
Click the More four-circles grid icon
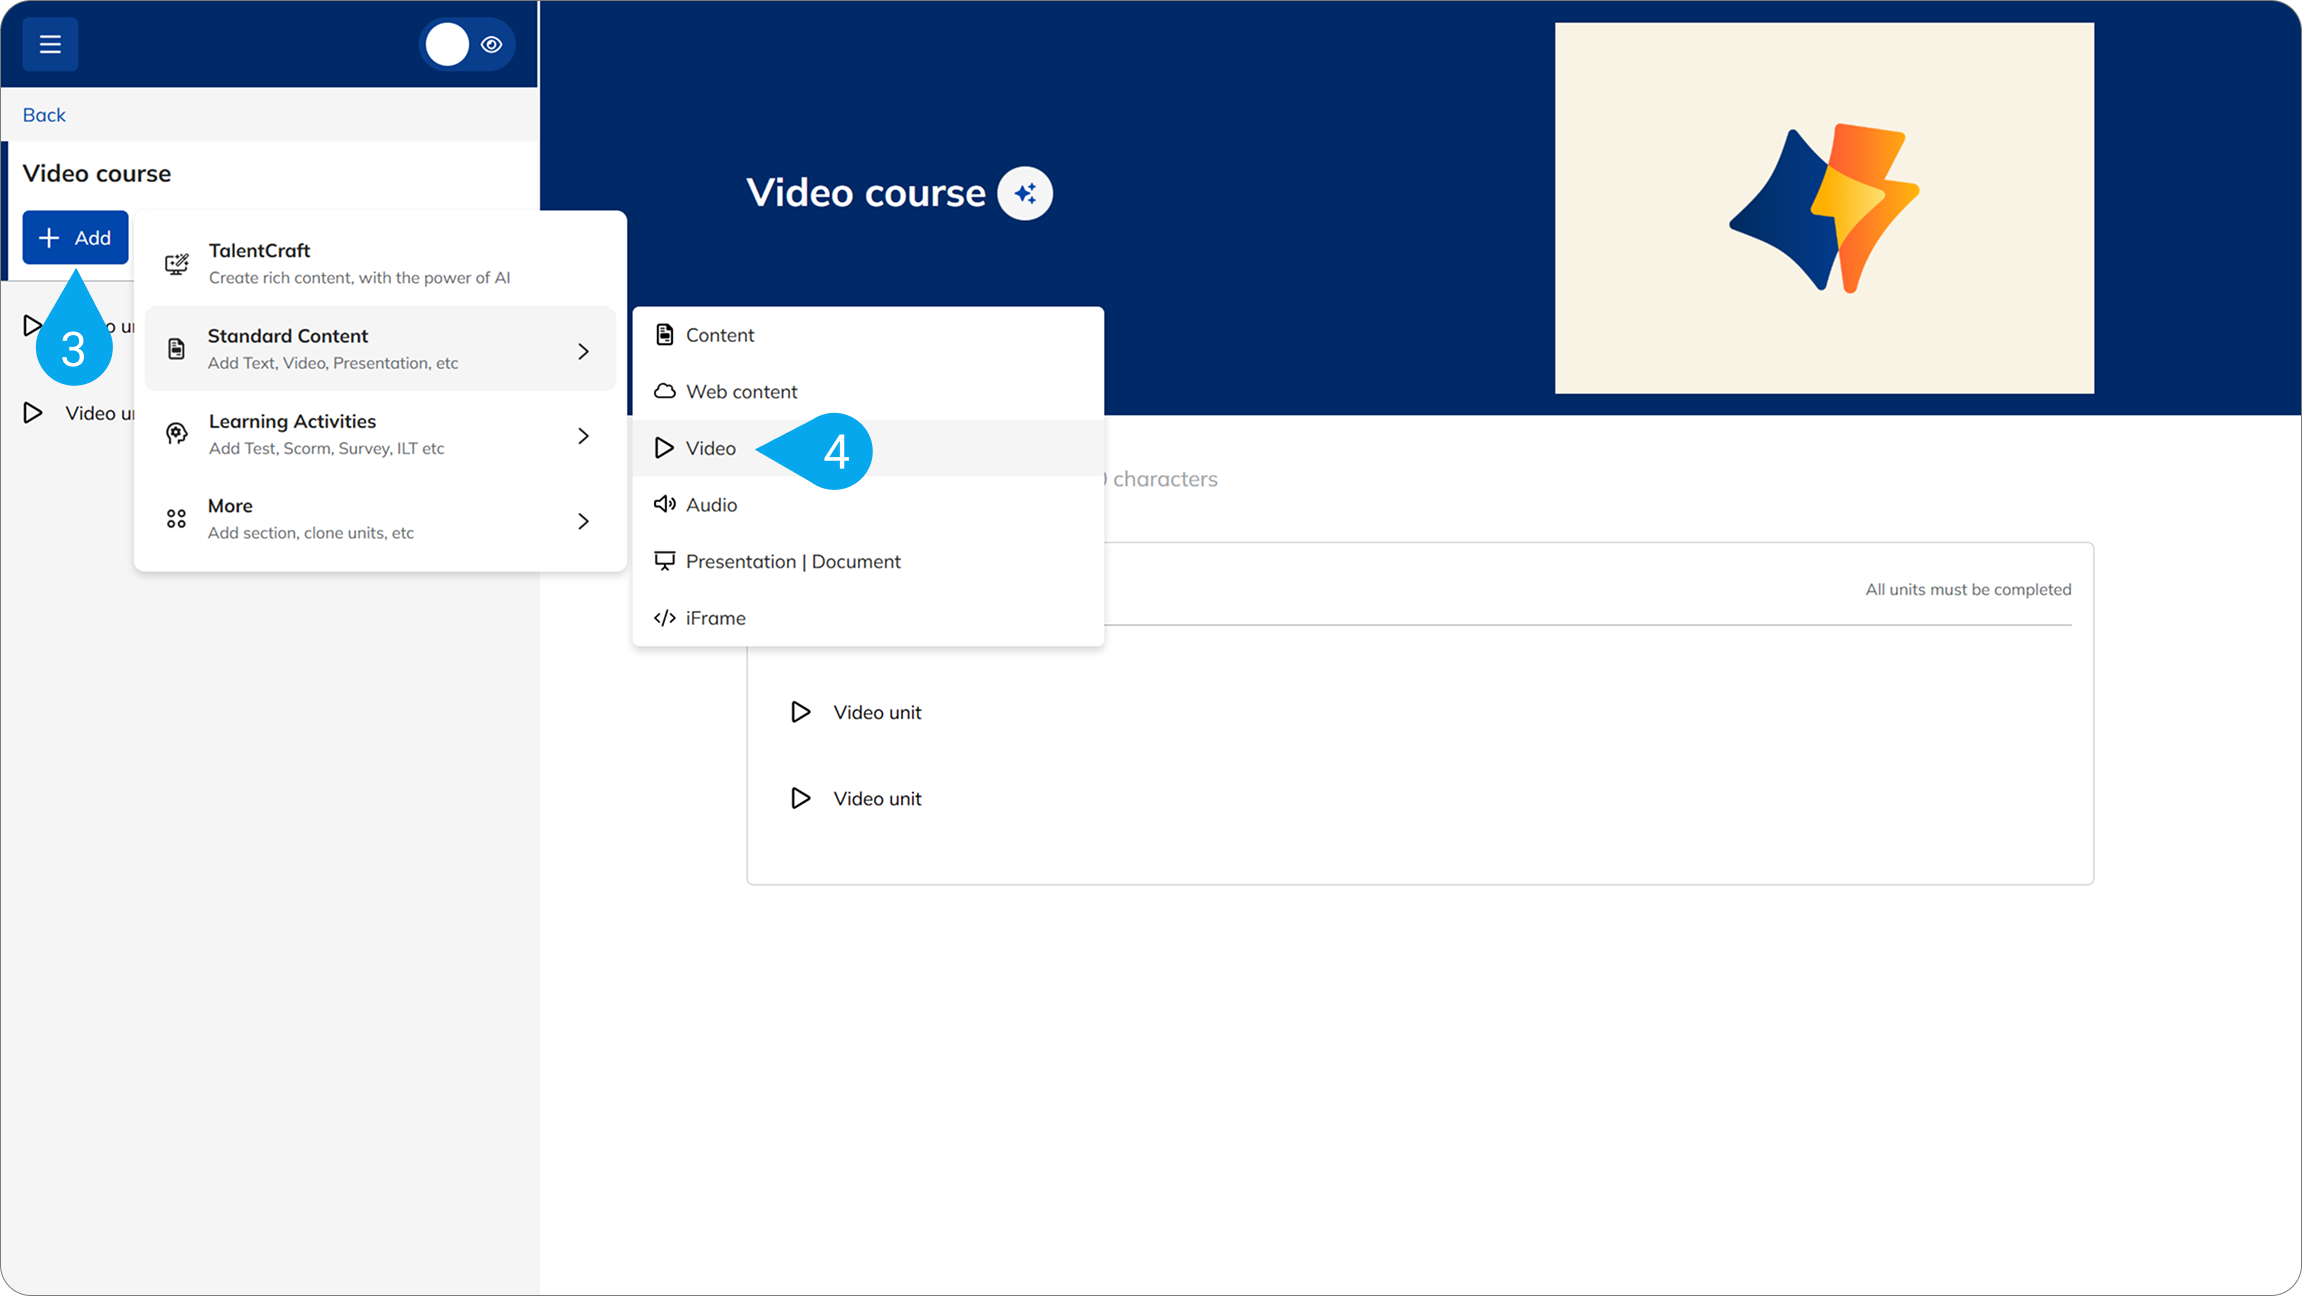[x=176, y=519]
